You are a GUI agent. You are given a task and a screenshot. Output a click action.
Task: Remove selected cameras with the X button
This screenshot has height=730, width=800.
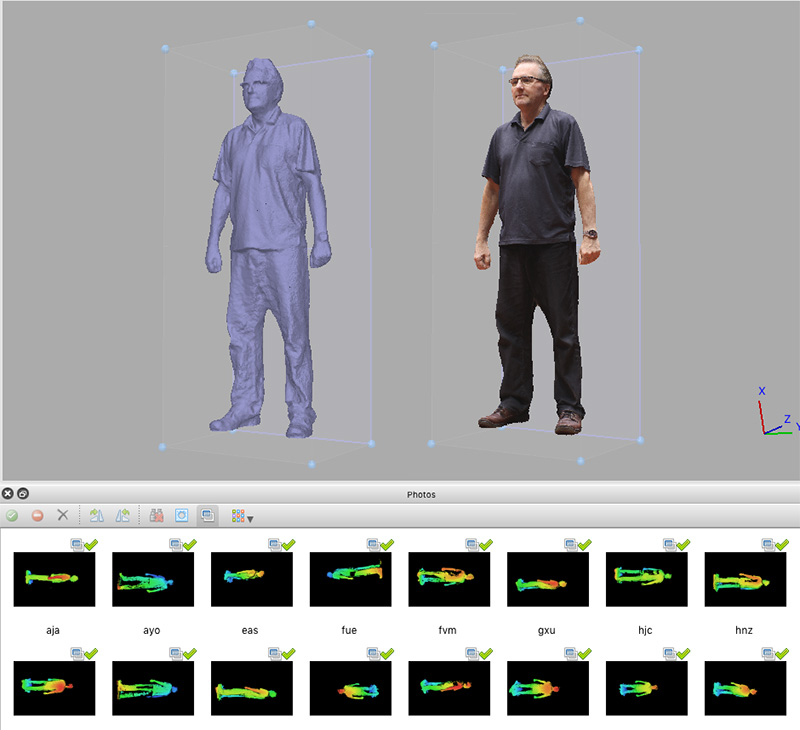(x=63, y=515)
